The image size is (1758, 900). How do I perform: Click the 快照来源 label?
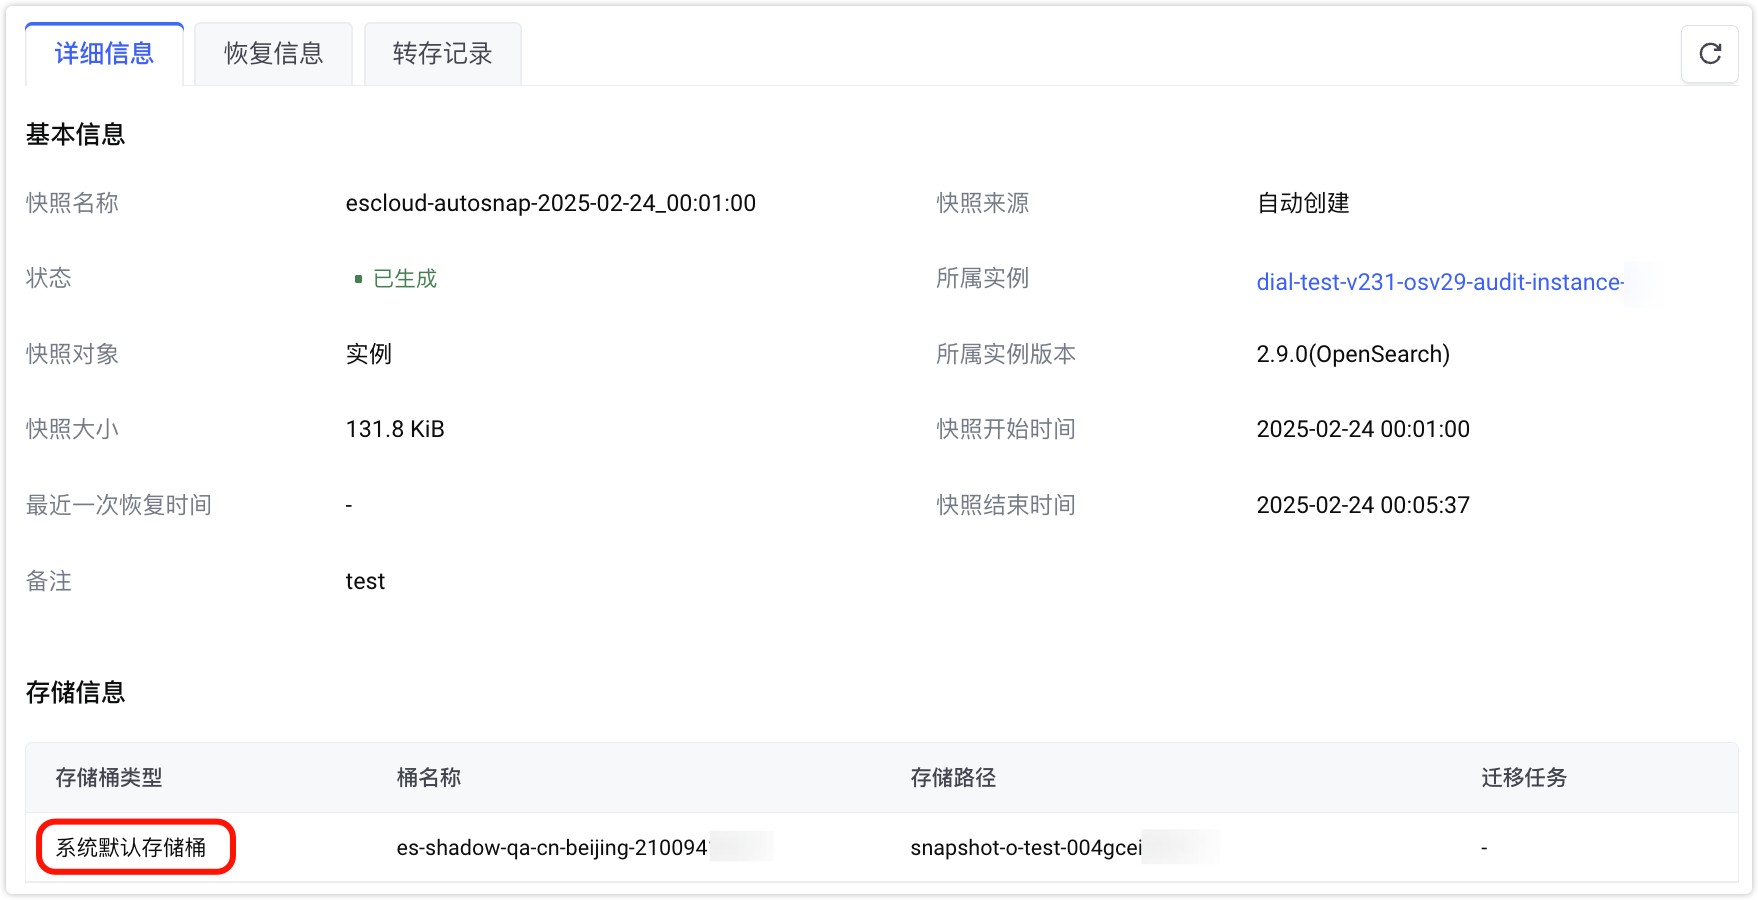(x=983, y=203)
